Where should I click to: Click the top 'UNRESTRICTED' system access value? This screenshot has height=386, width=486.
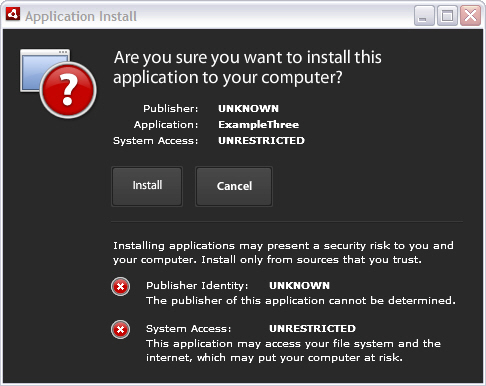click(261, 141)
